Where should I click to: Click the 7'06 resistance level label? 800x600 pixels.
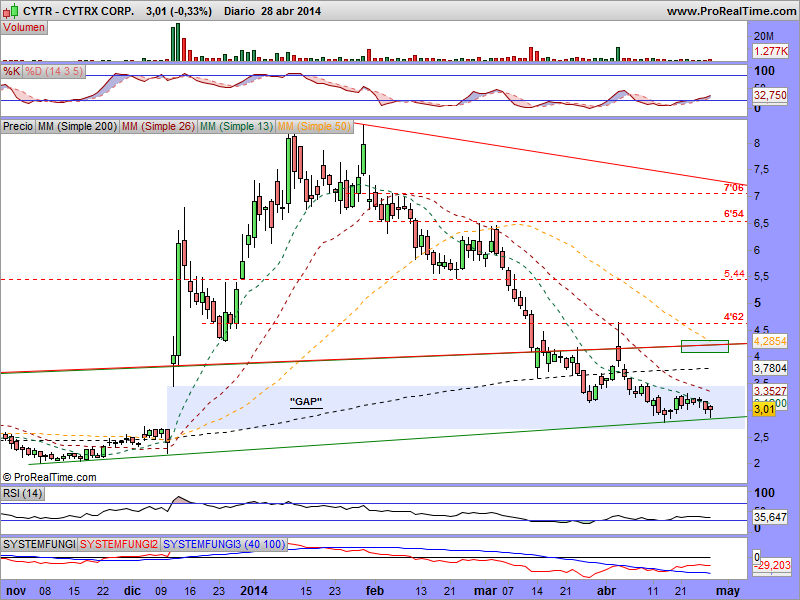point(734,188)
